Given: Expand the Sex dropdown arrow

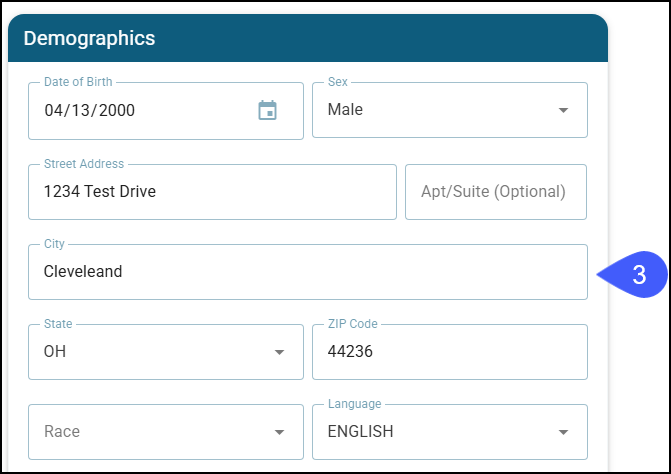Looking at the screenshot, I should pyautogui.click(x=563, y=110).
